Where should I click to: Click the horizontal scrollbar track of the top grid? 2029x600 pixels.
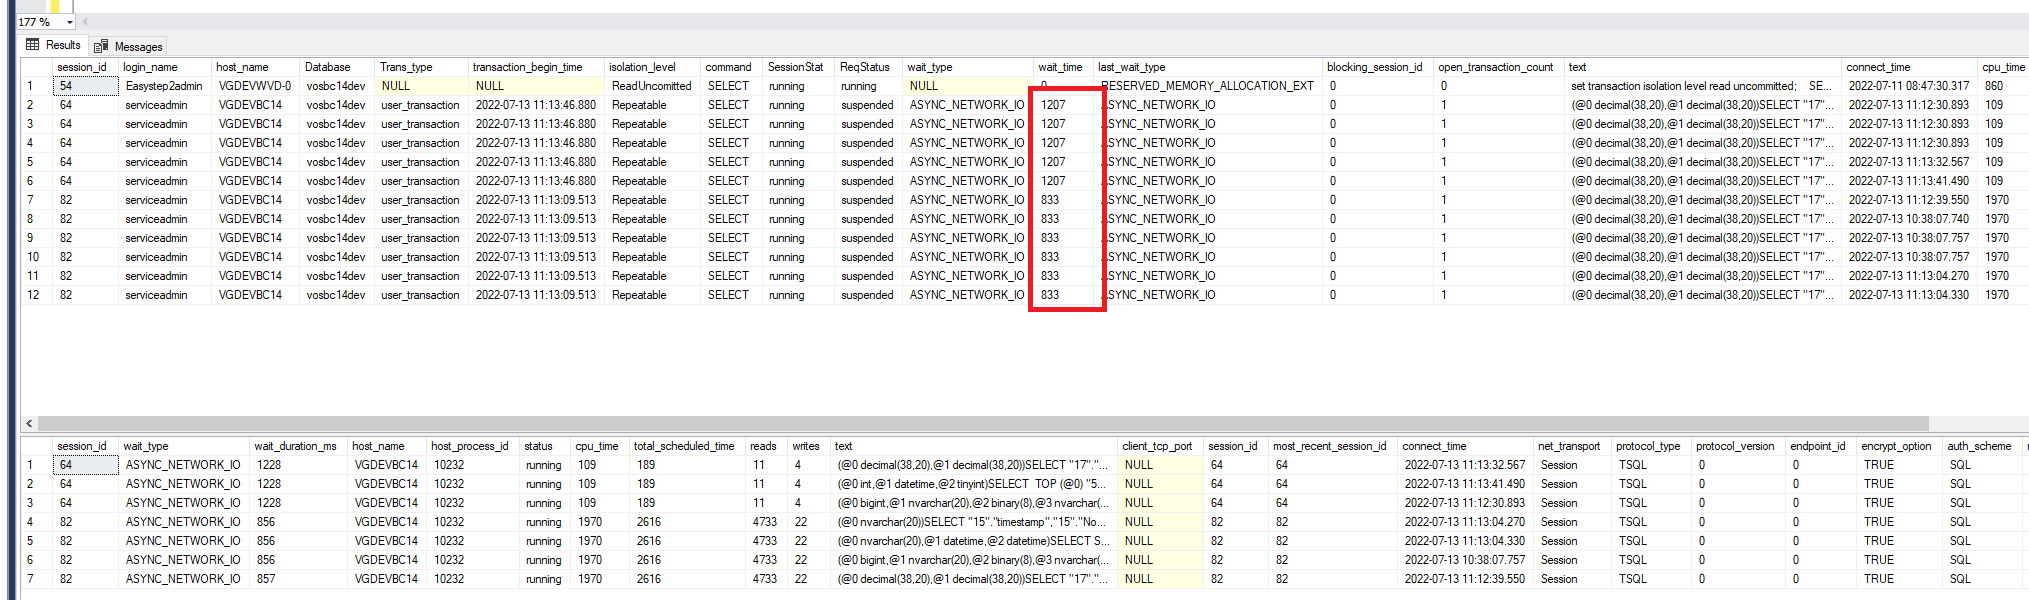[x=1970, y=423]
